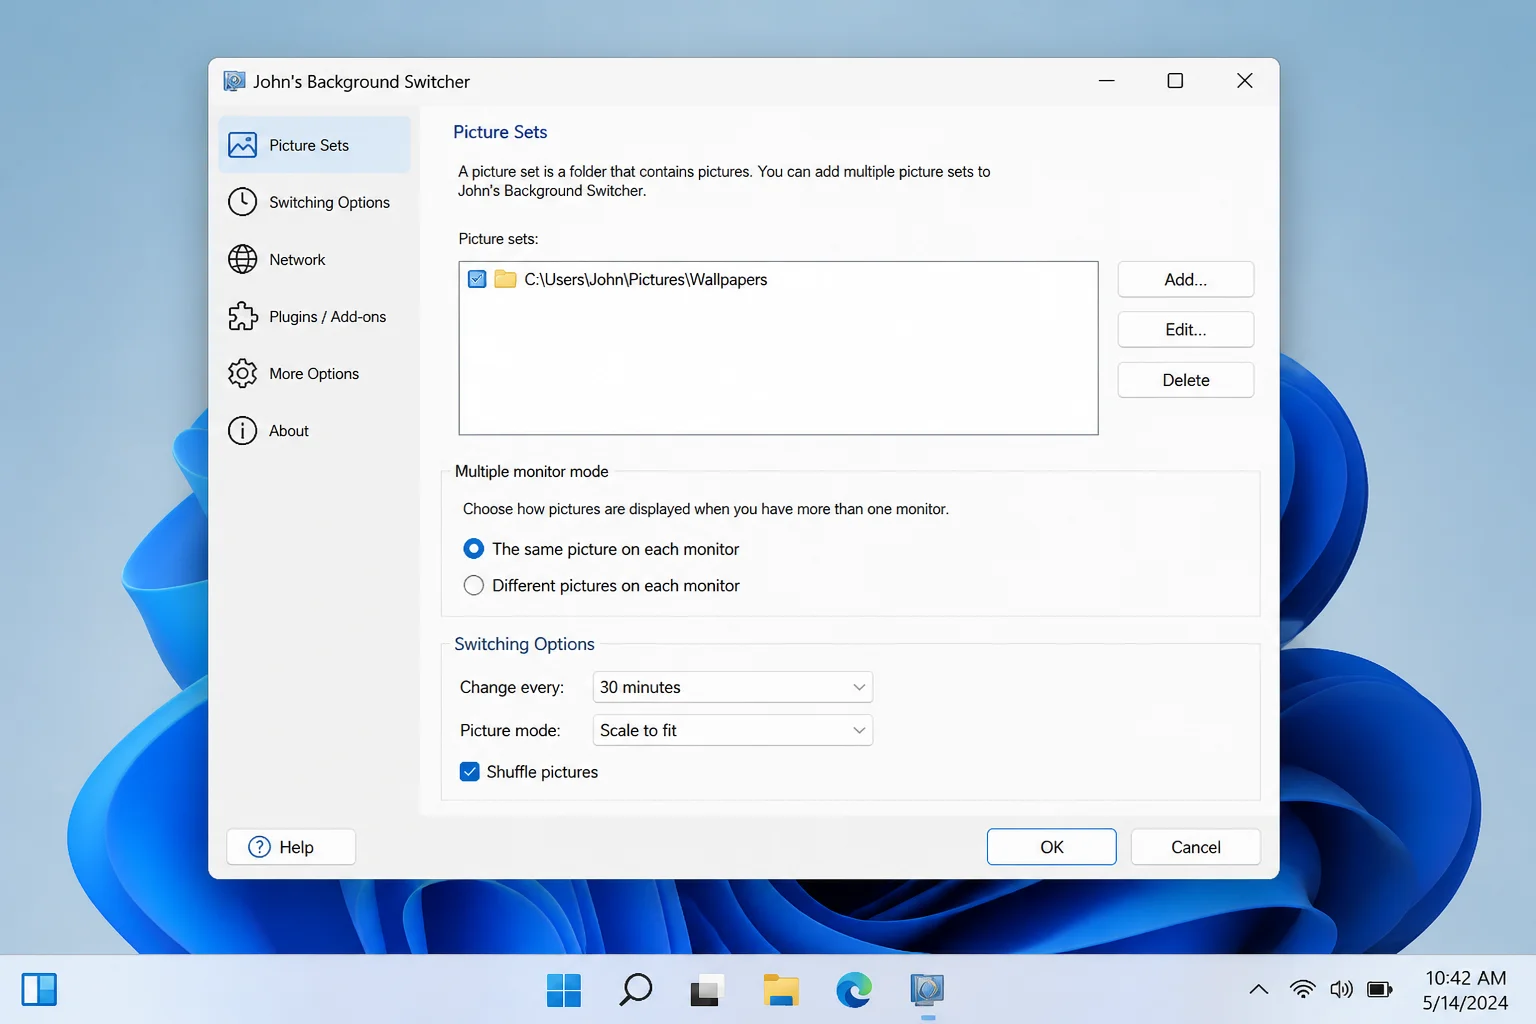Click the Wi-Fi tray icon
This screenshot has height=1024, width=1536.
1302,990
